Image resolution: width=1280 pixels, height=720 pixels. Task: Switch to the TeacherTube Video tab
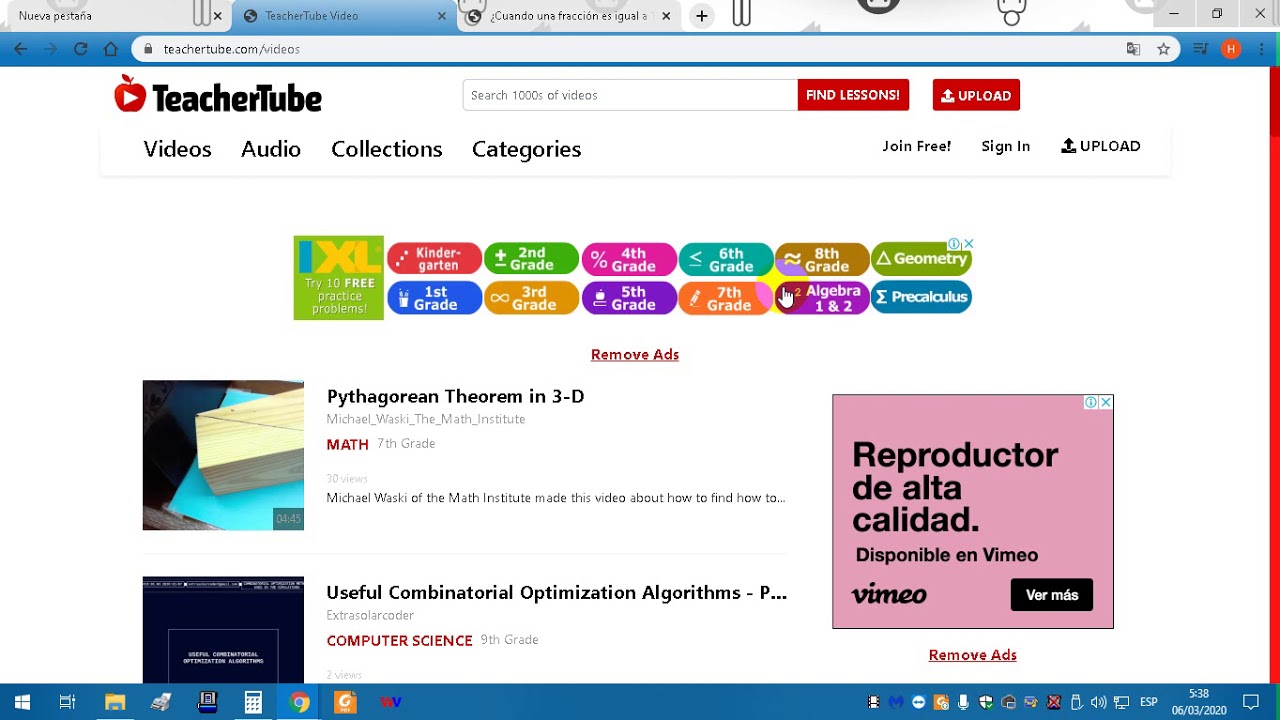(x=343, y=16)
